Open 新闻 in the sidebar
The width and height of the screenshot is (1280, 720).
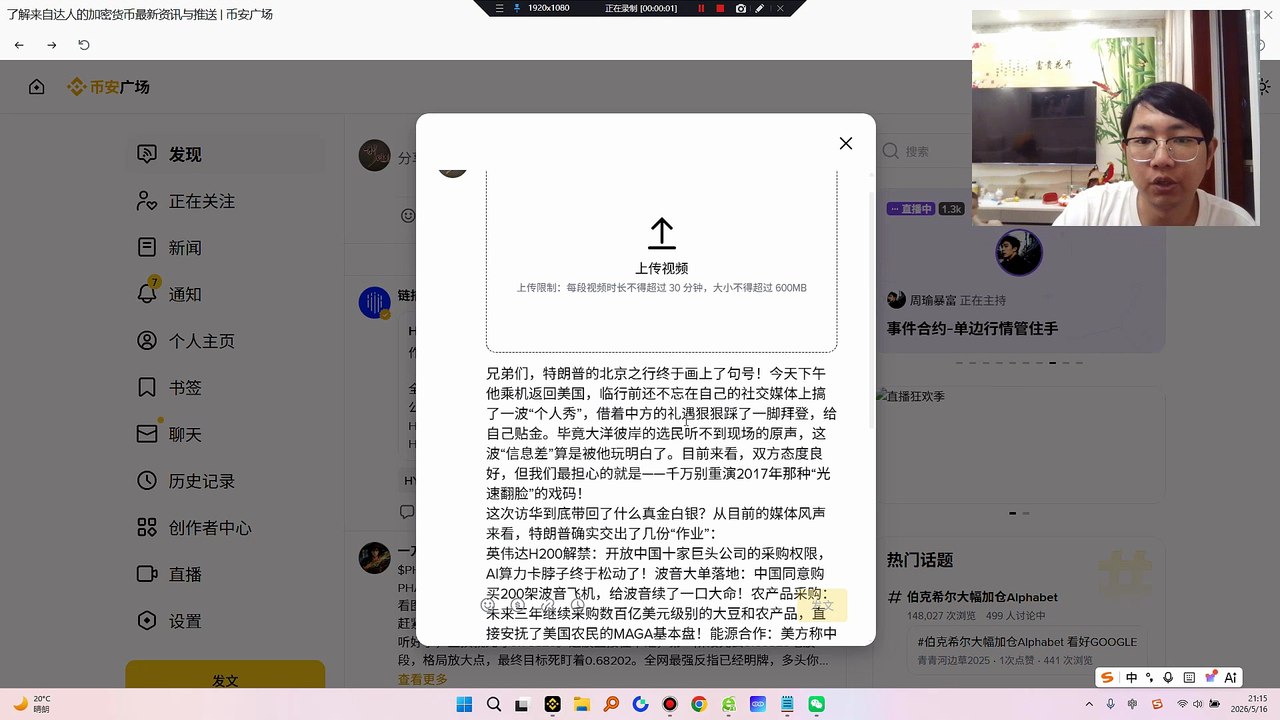click(226, 247)
